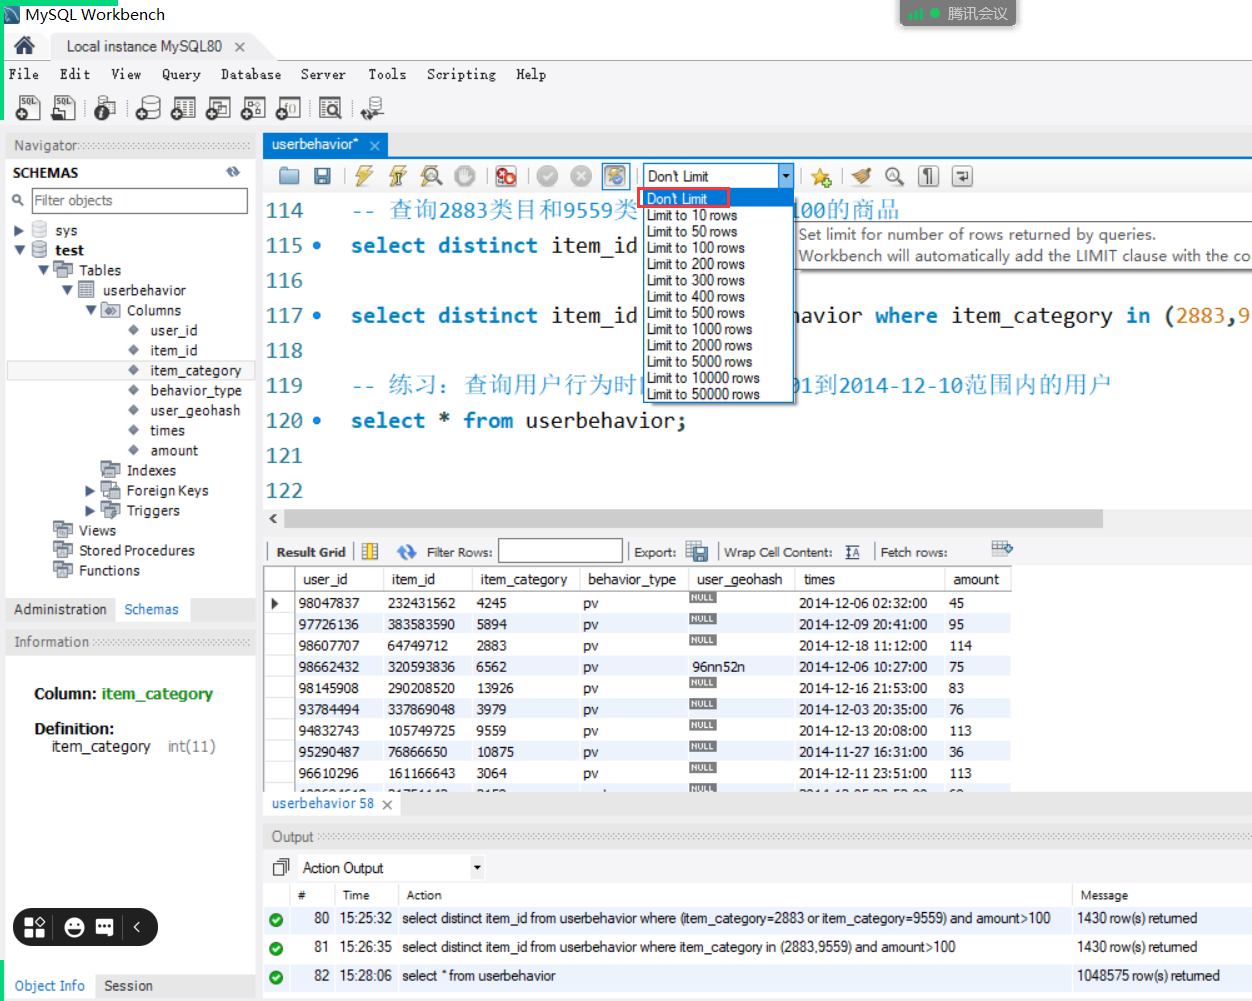This screenshot has height=1001, width=1252.
Task: Fetch next rows icon
Action: pos(1002,548)
